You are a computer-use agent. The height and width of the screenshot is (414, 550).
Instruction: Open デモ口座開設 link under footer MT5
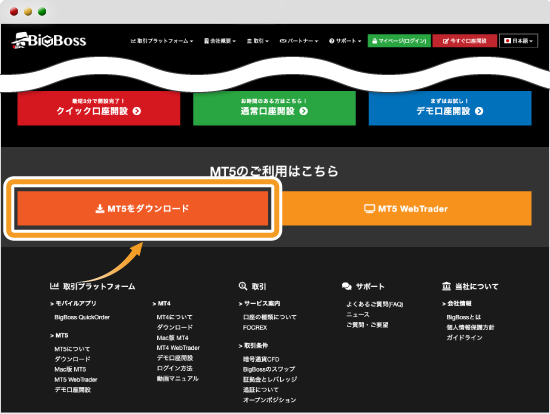[x=73, y=390]
